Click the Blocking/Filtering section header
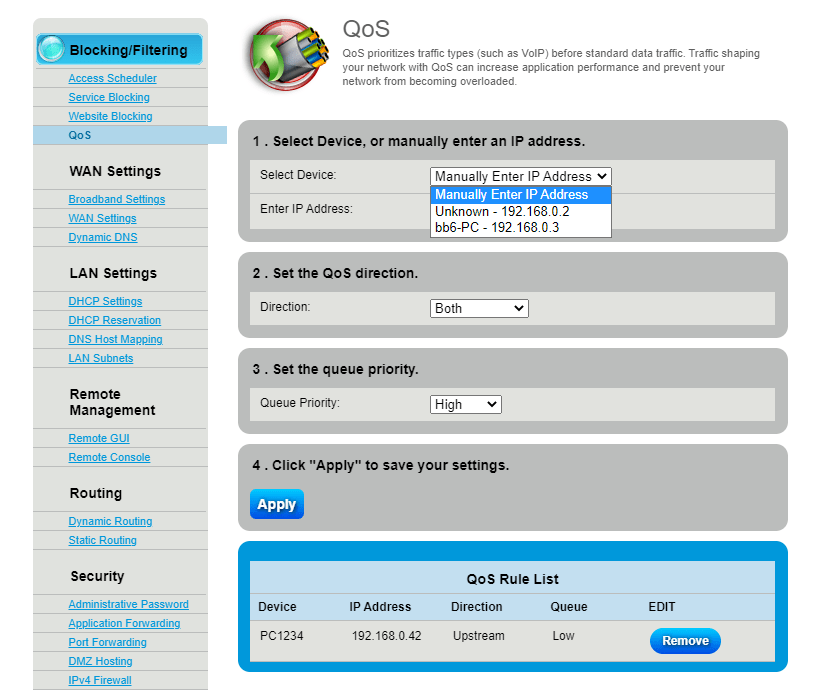 pyautogui.click(x=128, y=50)
